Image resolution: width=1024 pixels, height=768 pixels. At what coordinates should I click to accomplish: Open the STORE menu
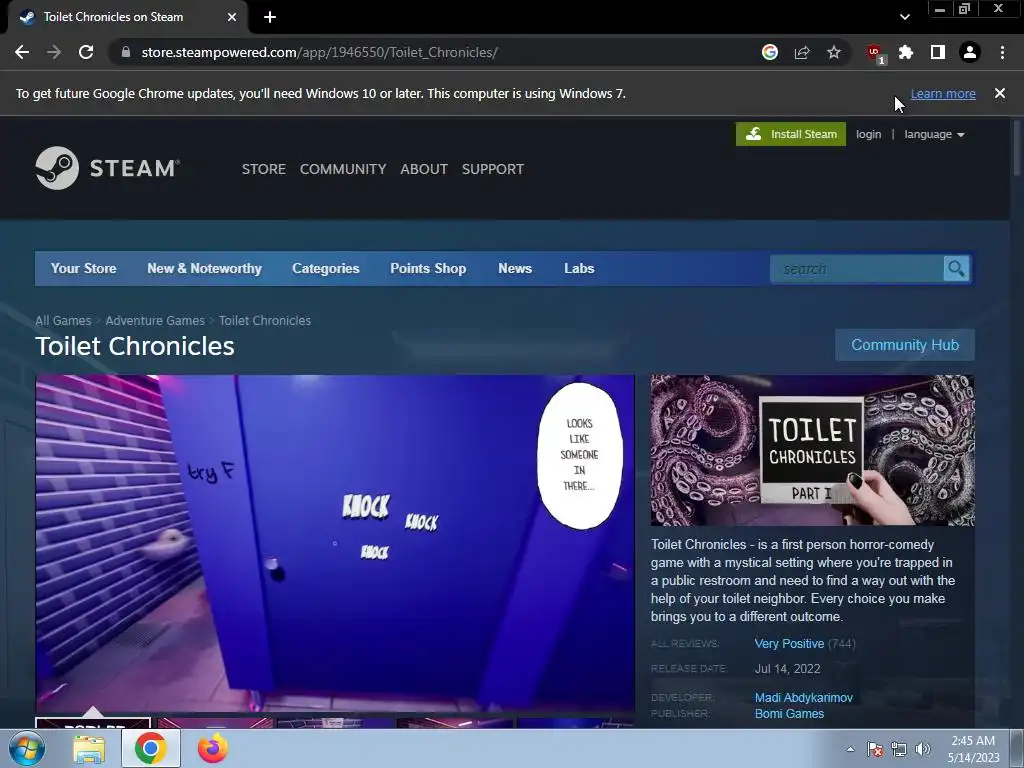click(x=264, y=169)
